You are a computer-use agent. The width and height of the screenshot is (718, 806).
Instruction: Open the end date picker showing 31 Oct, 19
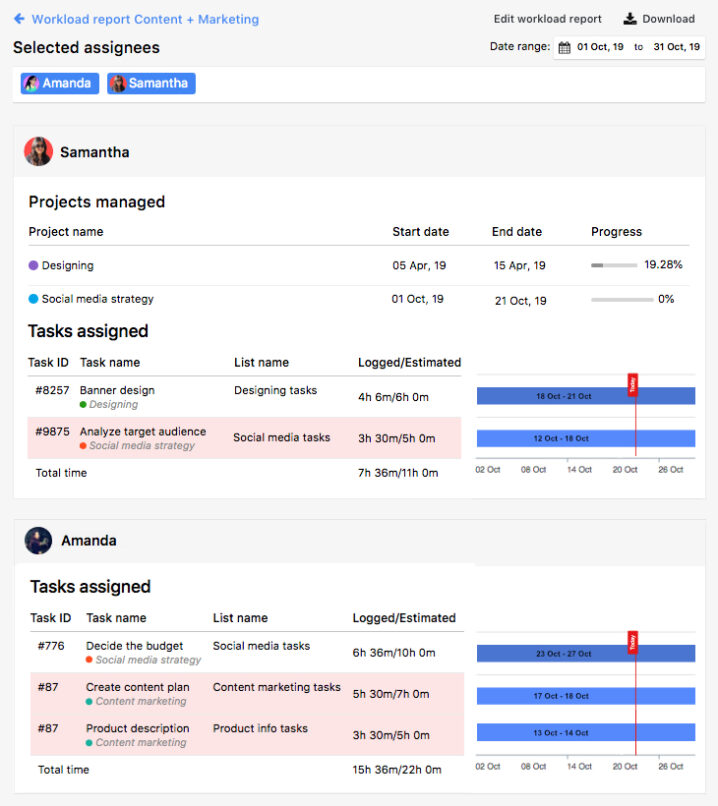point(678,46)
